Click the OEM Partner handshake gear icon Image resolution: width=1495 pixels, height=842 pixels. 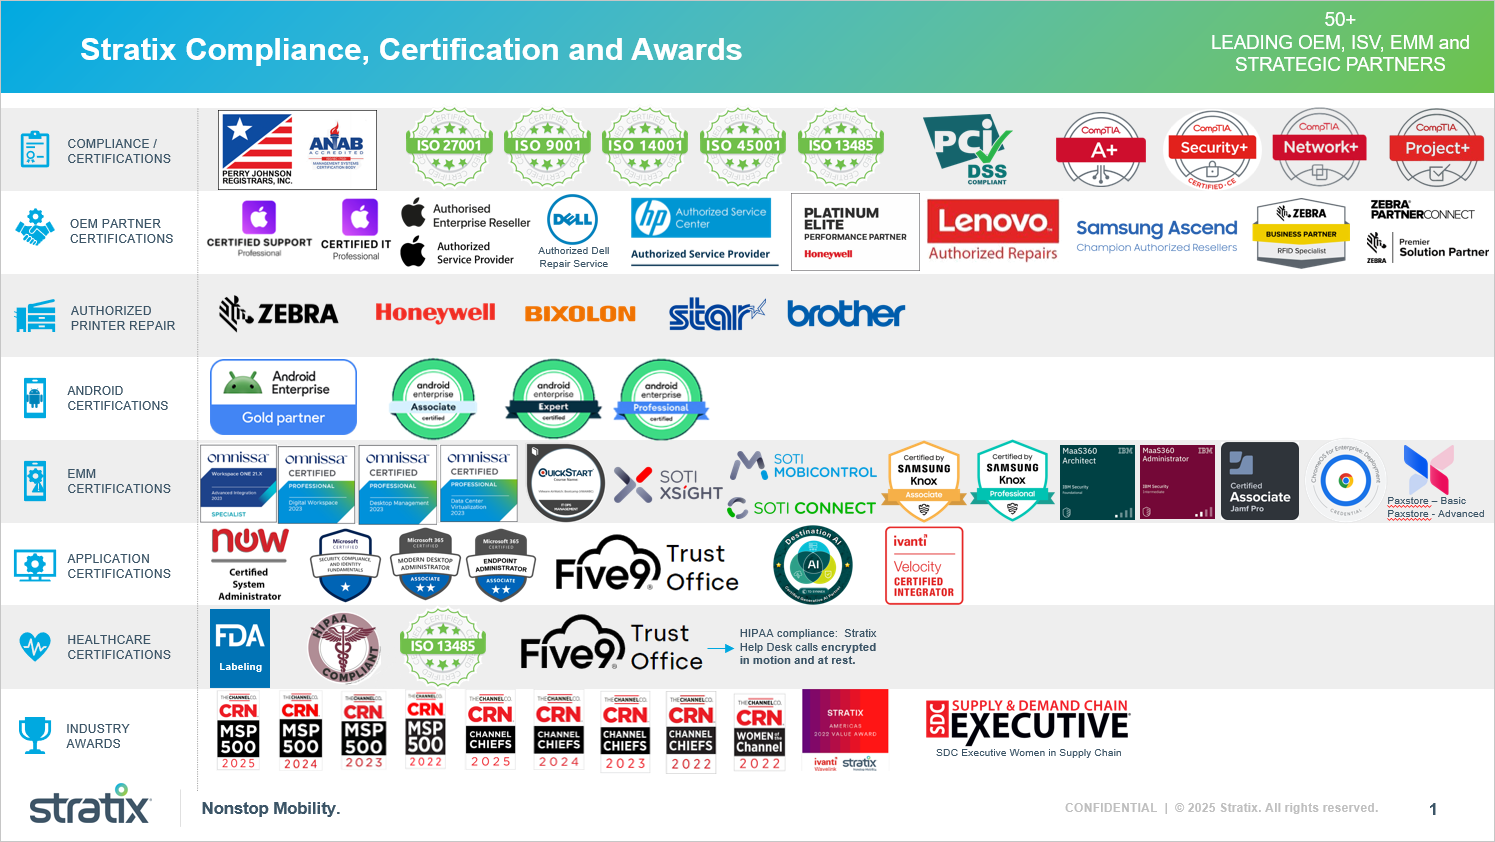click(x=35, y=229)
